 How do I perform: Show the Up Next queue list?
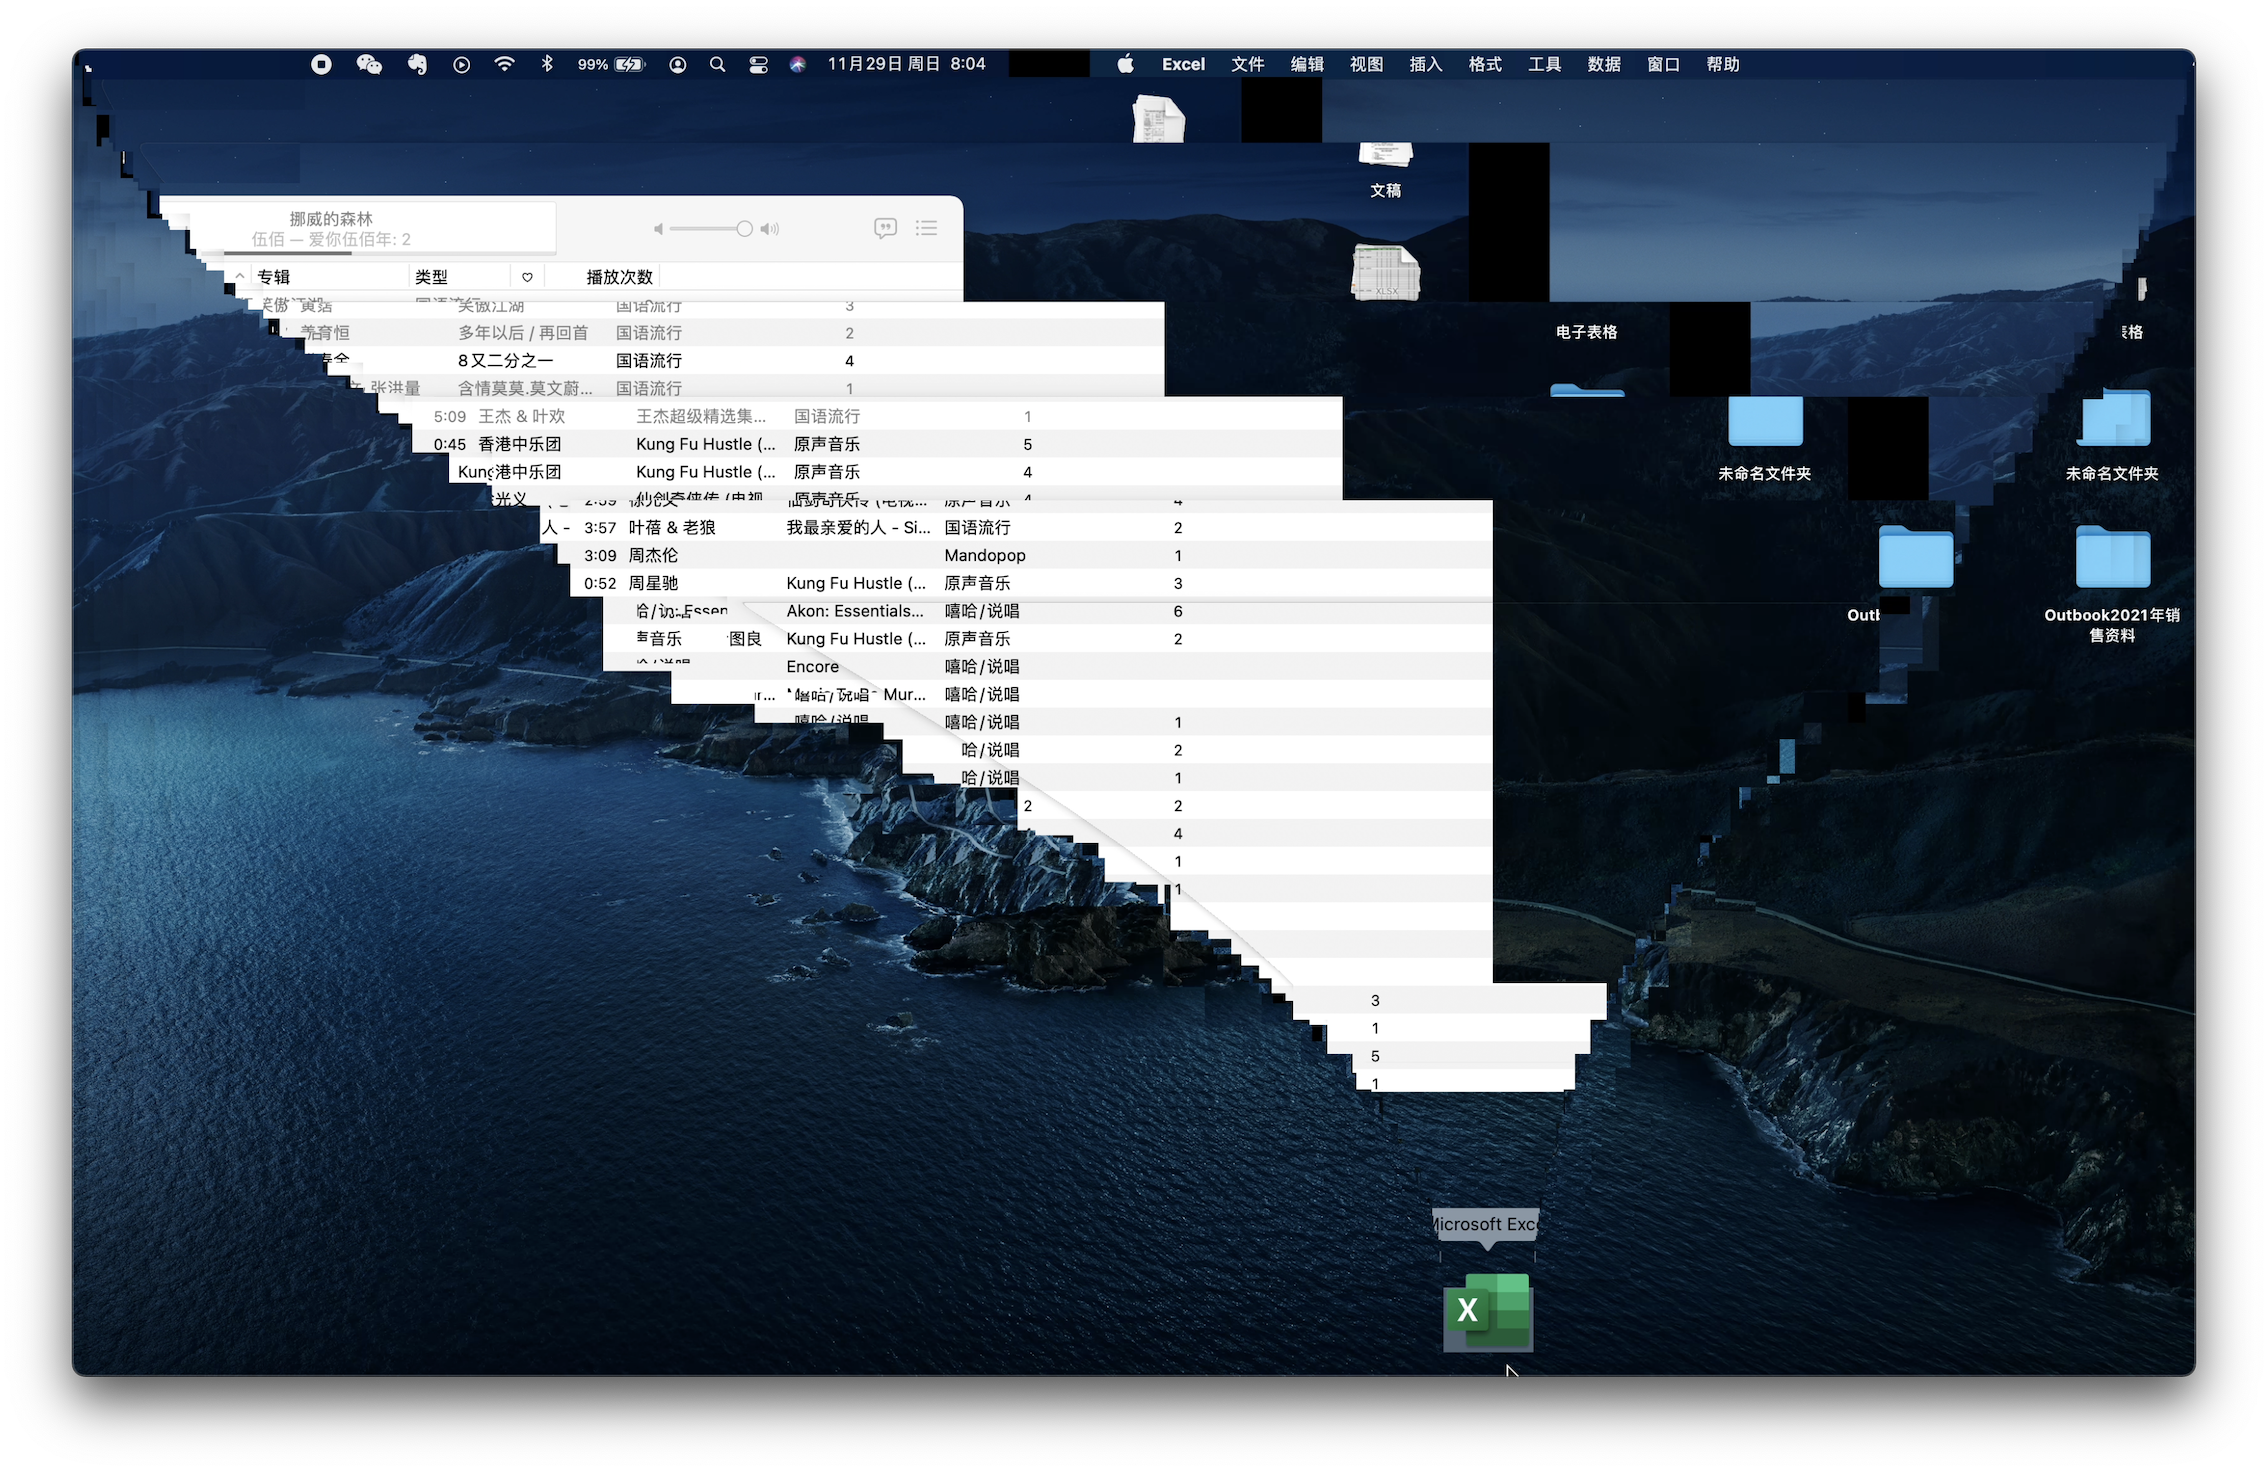(x=926, y=228)
